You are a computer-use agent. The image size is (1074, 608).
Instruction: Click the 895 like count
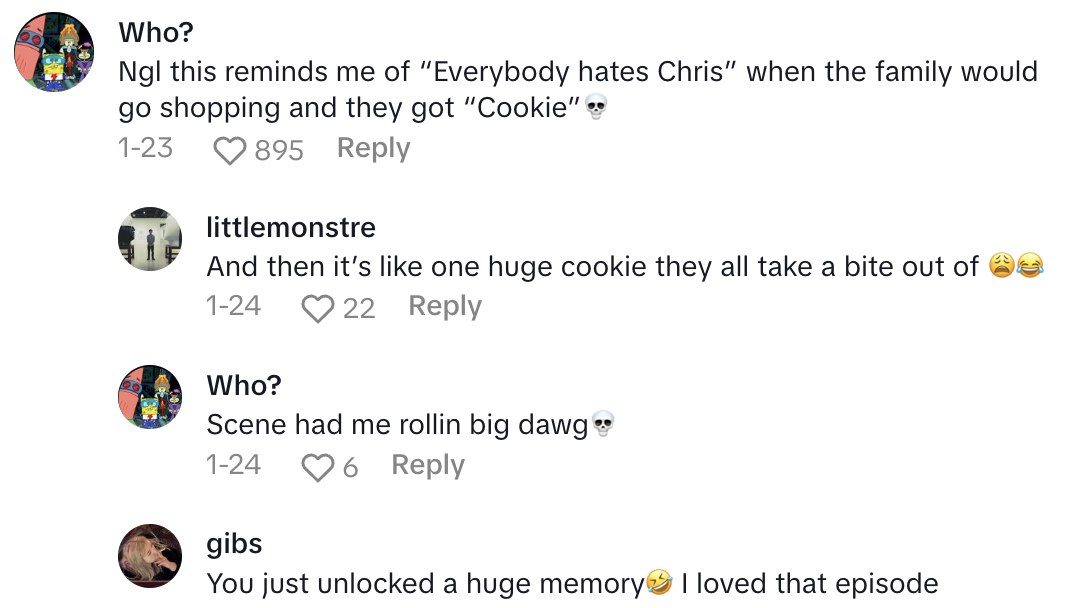pos(279,150)
